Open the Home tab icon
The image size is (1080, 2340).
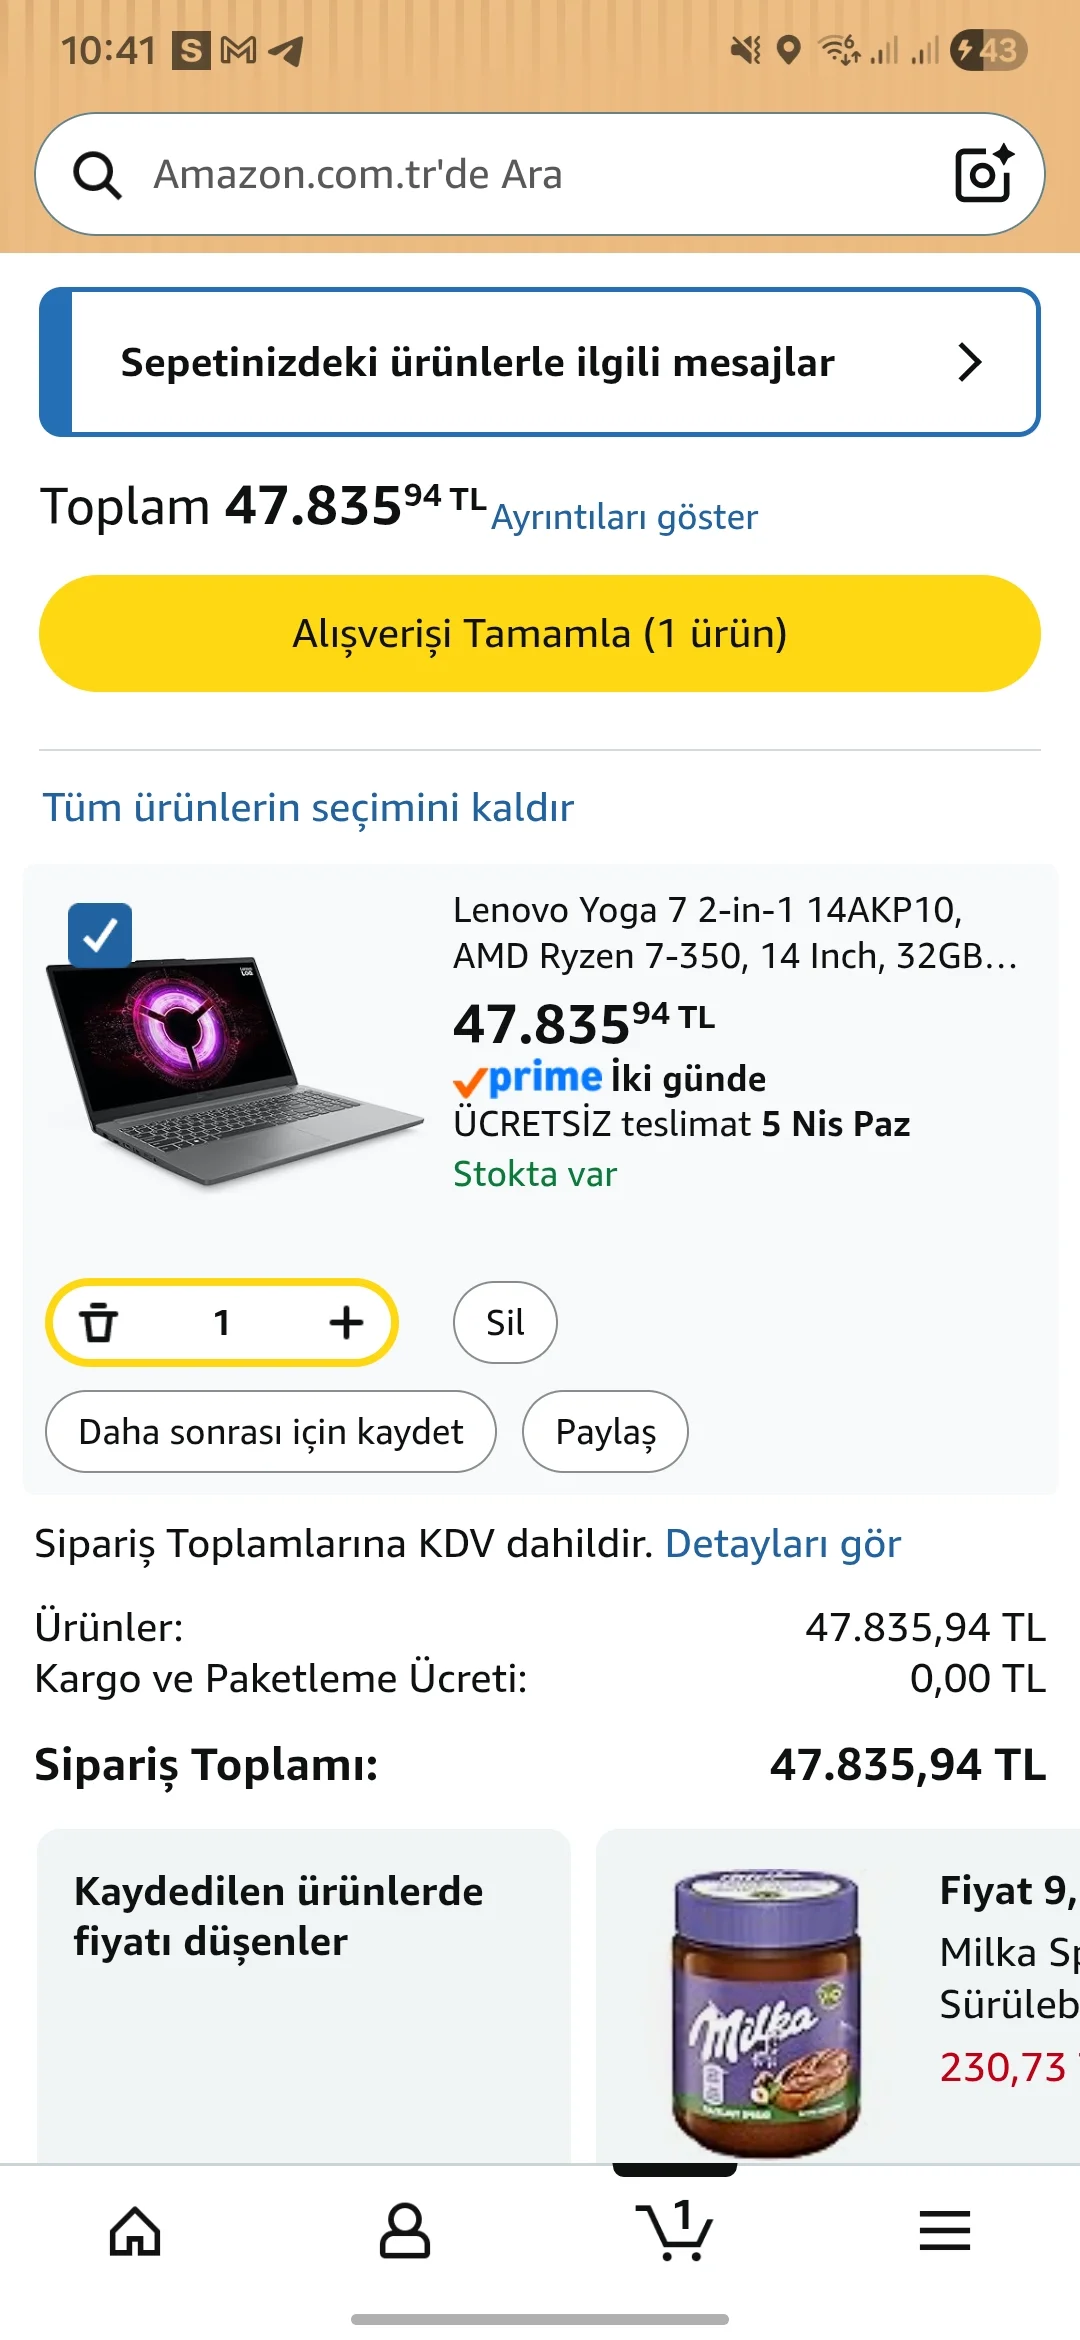click(x=135, y=2232)
